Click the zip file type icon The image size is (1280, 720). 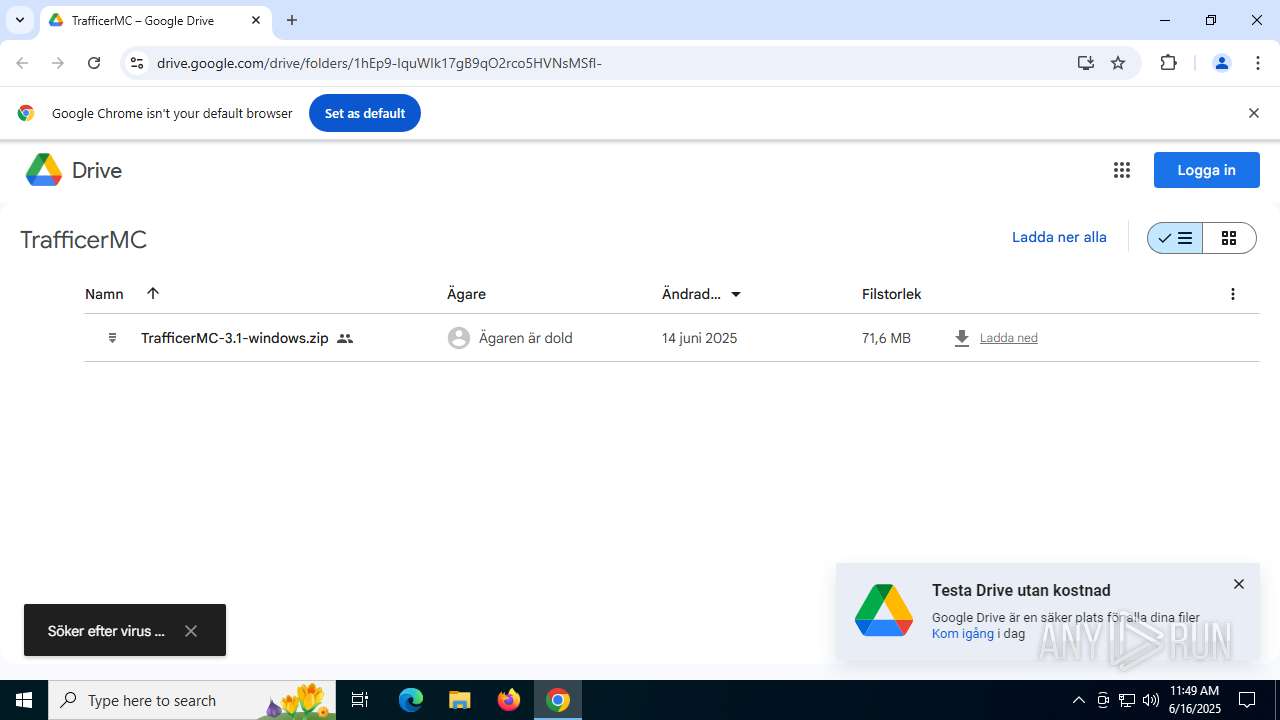click(x=112, y=338)
